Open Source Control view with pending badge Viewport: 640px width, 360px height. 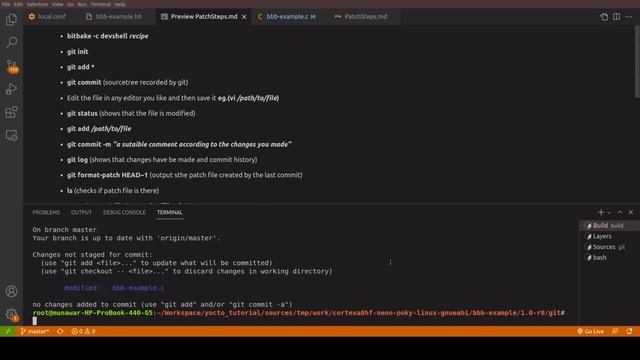[x=11, y=66]
